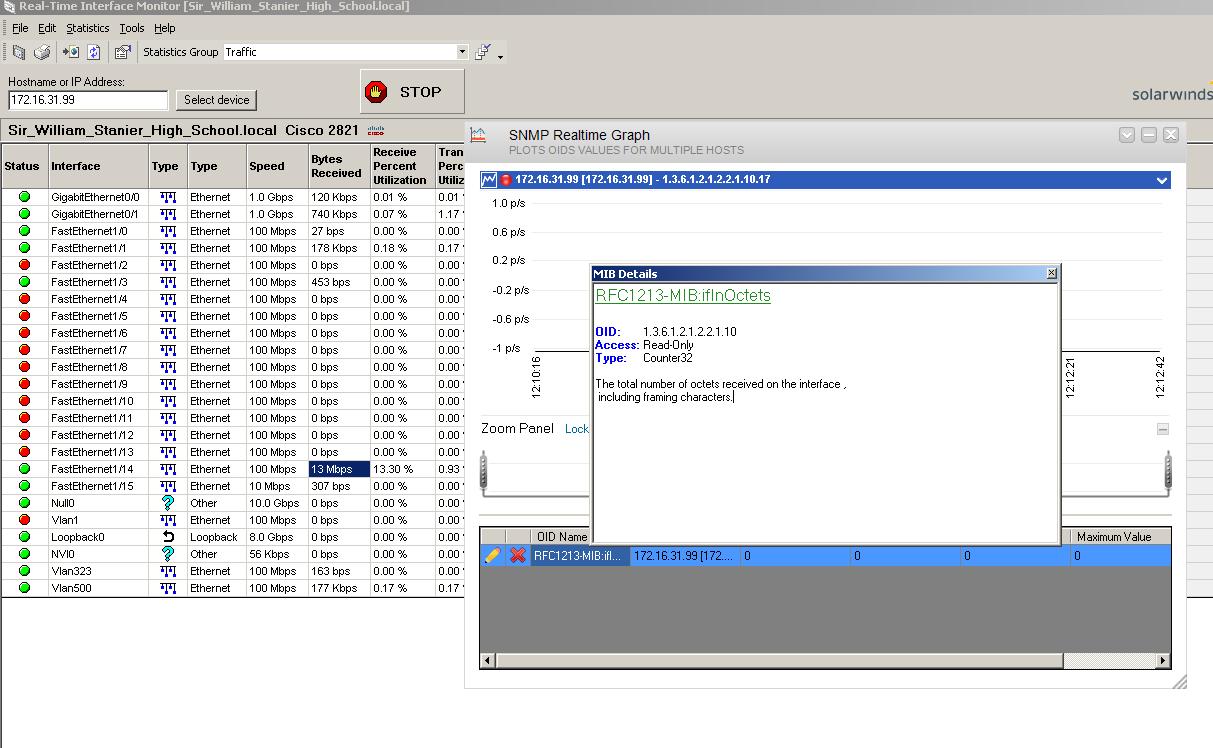This screenshot has width=1213, height=748.
Task: Close the MIB Details popup
Action: pyautogui.click(x=1051, y=273)
